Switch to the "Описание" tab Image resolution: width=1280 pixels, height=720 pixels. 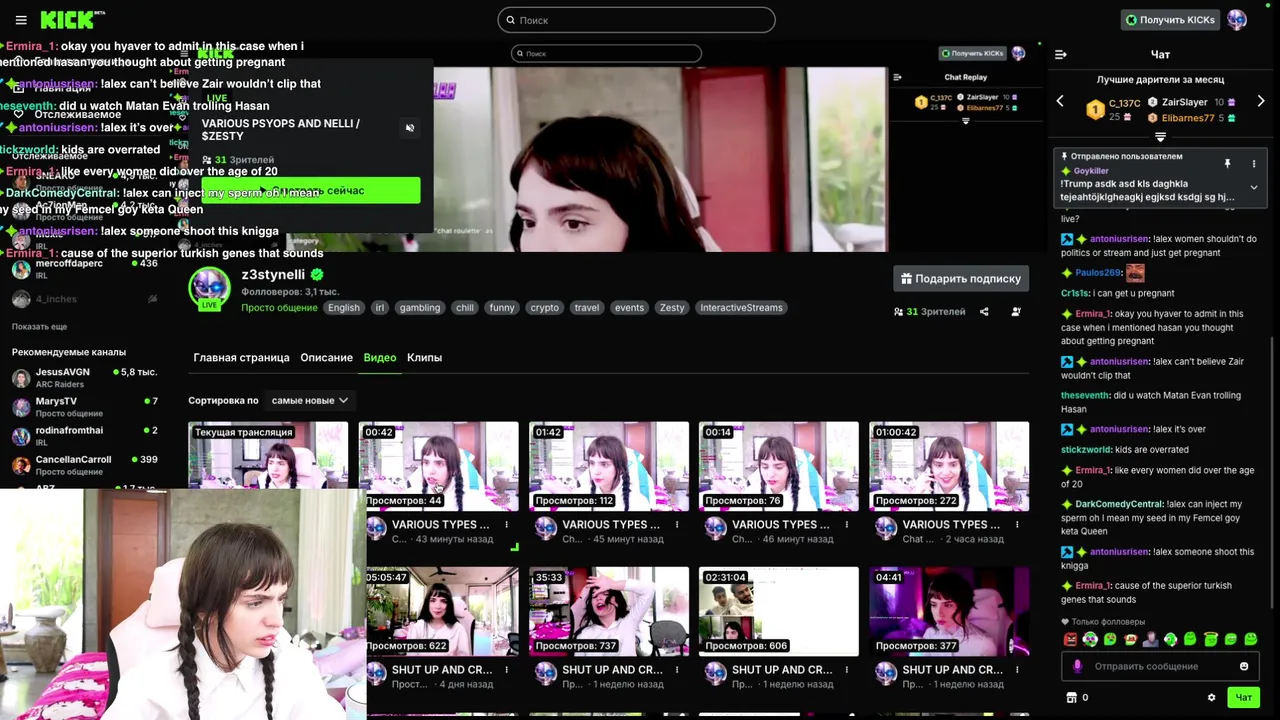coord(326,357)
